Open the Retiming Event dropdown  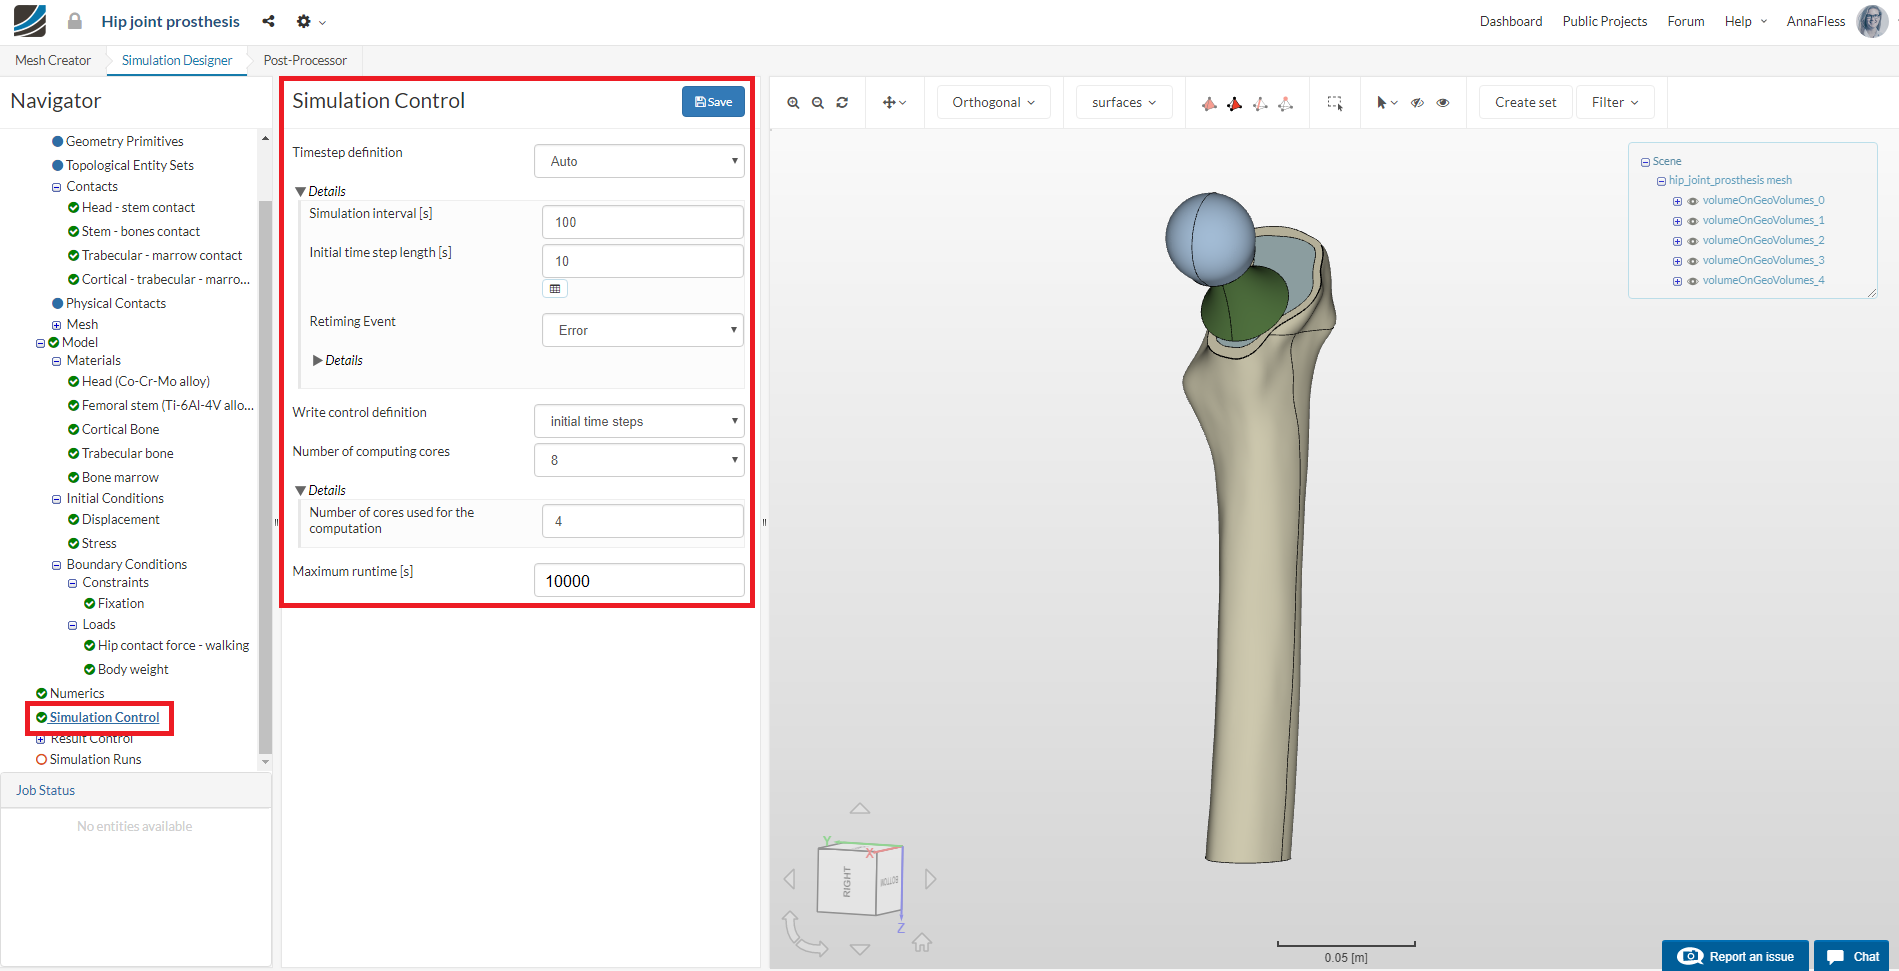pos(642,329)
